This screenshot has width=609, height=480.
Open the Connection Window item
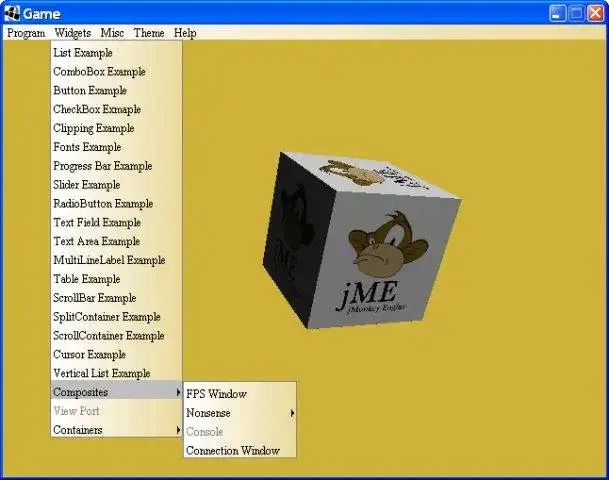240,451
